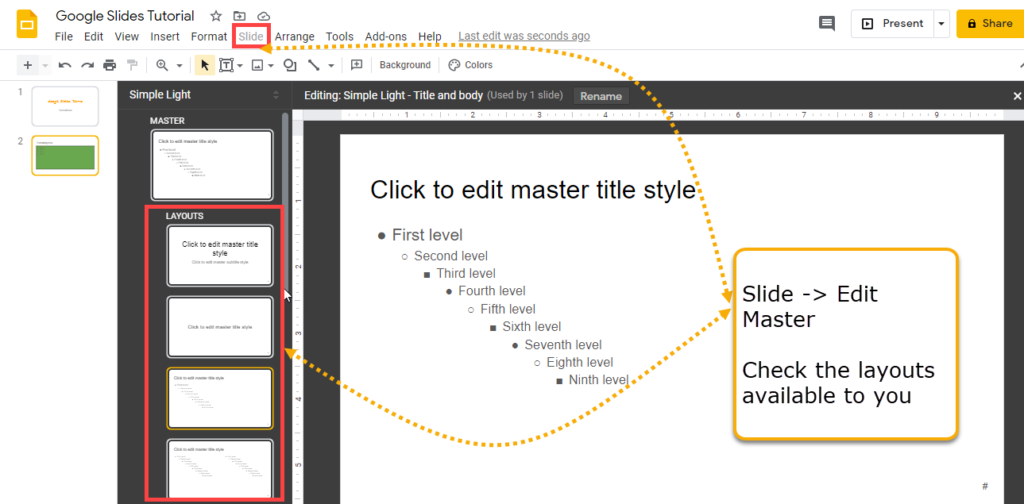Open the insert image dropdown arrow
1024x504 pixels.
tap(270, 65)
